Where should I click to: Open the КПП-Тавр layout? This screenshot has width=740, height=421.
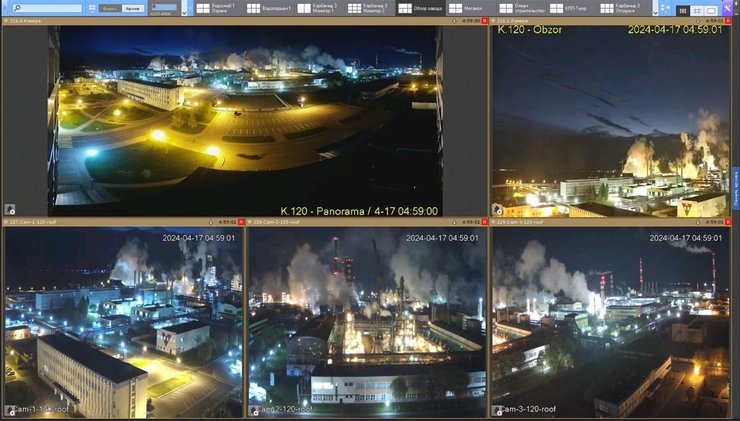pos(570,8)
